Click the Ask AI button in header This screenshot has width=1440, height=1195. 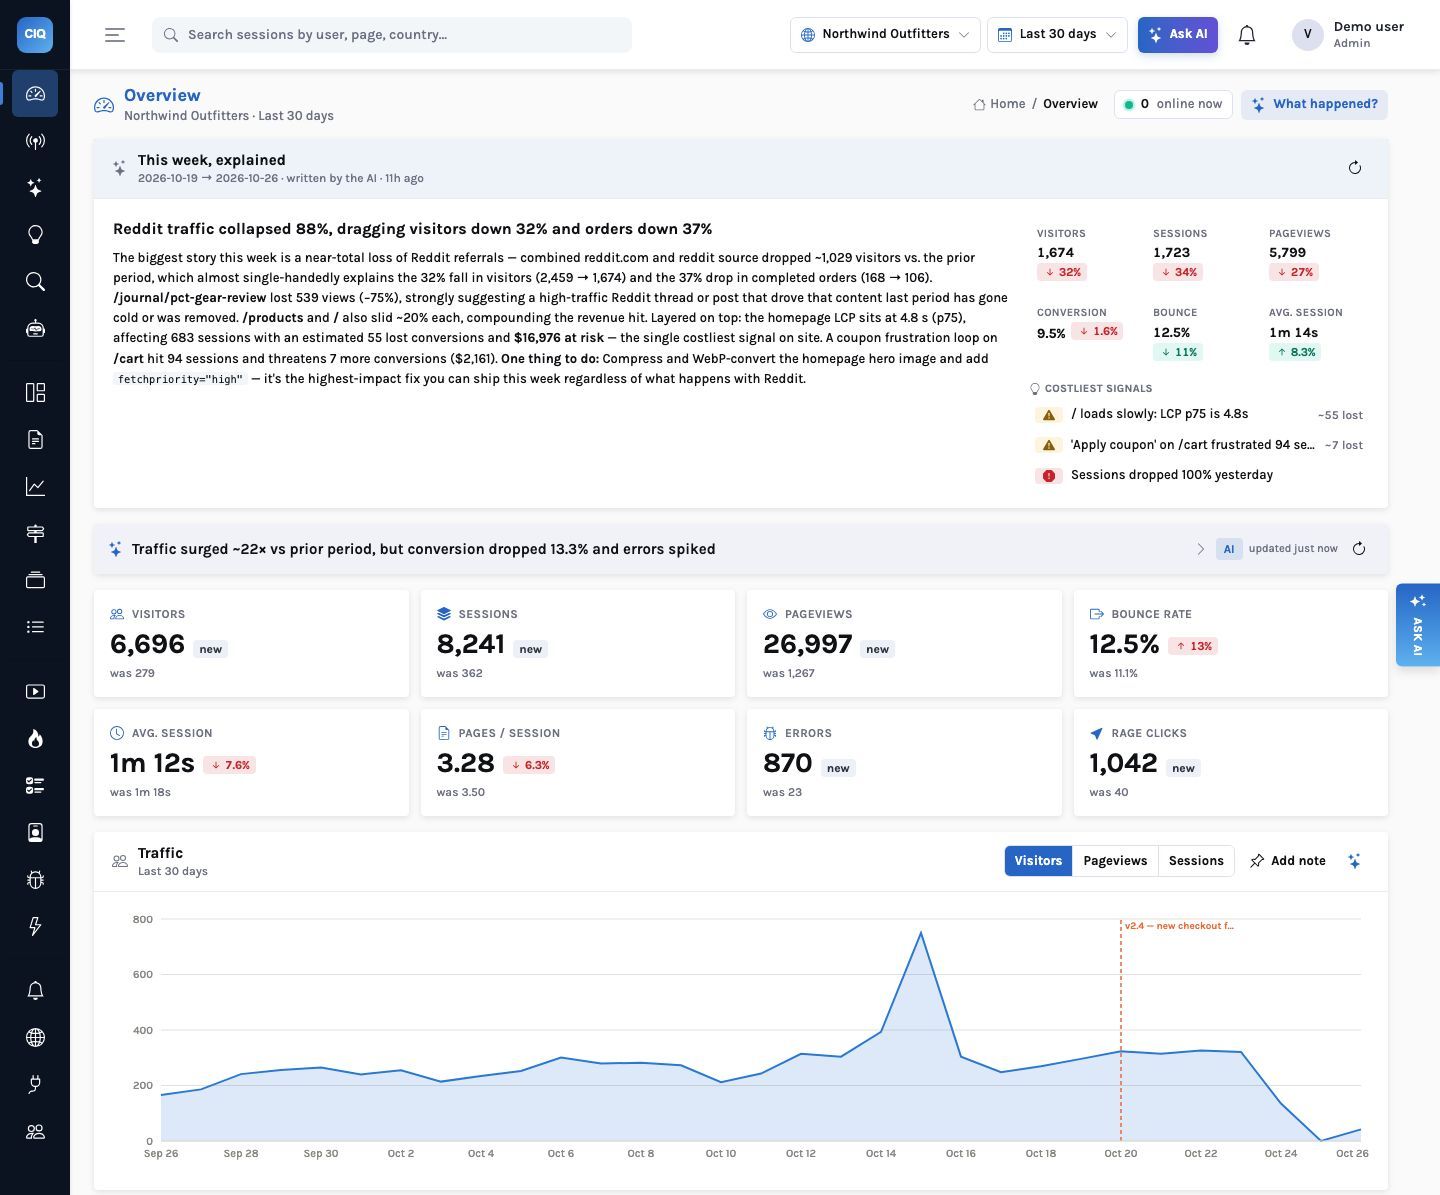[1178, 35]
